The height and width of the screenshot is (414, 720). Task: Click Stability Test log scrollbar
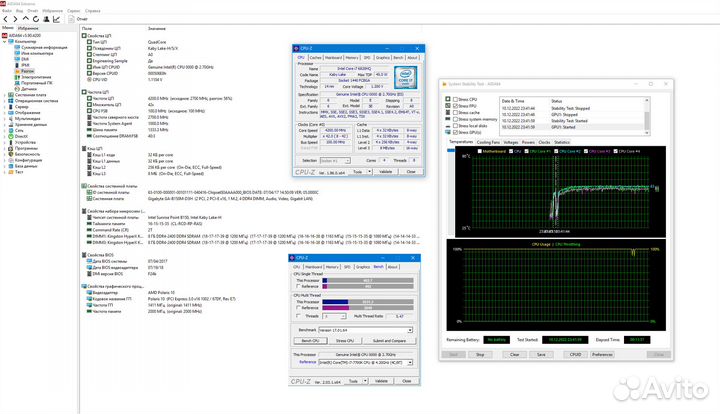tap(647, 117)
